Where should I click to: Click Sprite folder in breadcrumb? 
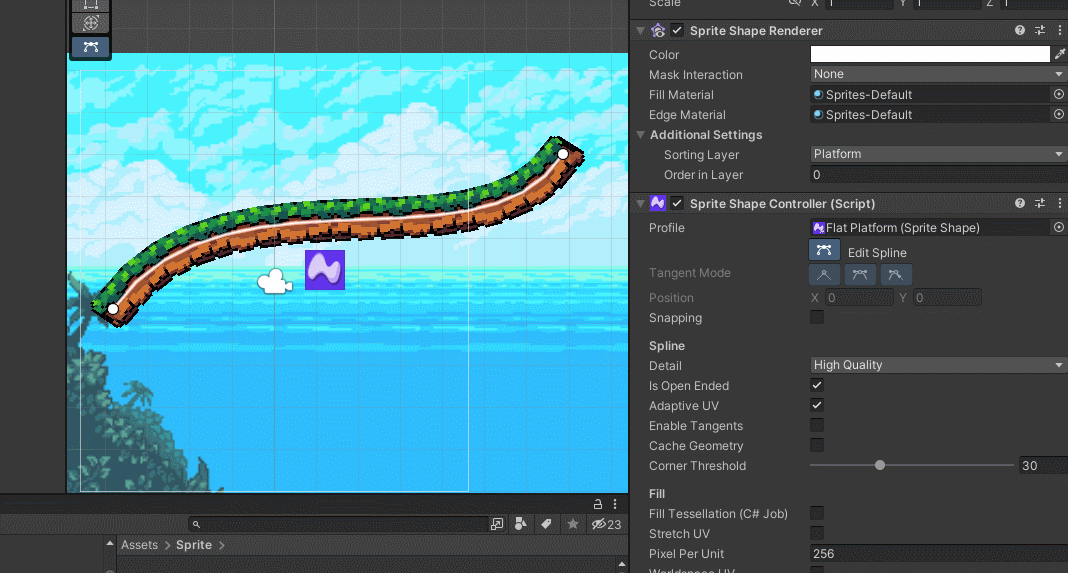[x=193, y=545]
